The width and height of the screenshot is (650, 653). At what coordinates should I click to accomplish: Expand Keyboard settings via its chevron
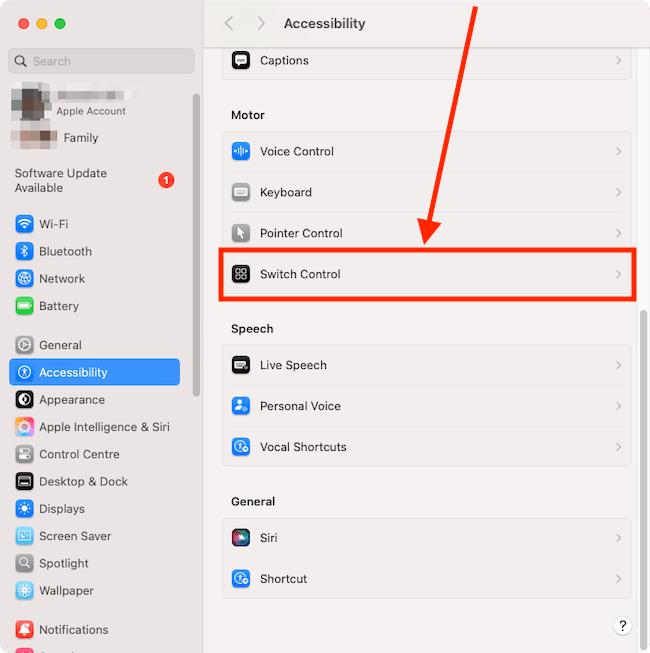pos(618,192)
